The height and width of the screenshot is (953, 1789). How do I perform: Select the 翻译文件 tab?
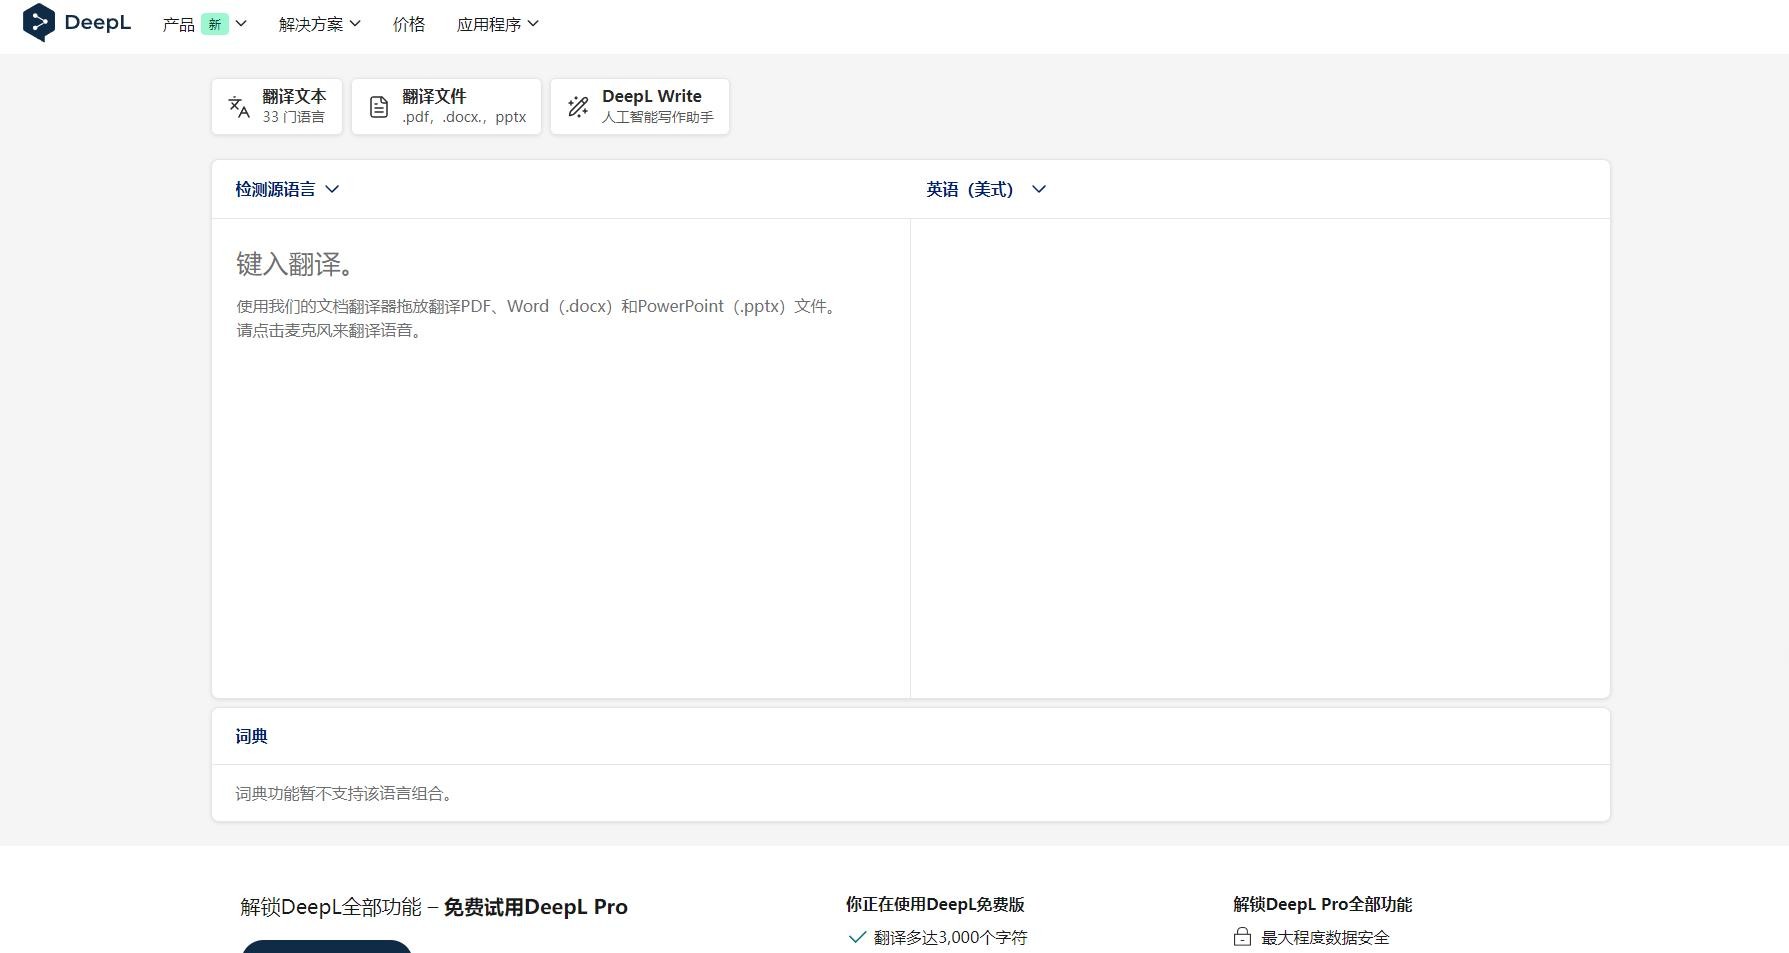446,106
